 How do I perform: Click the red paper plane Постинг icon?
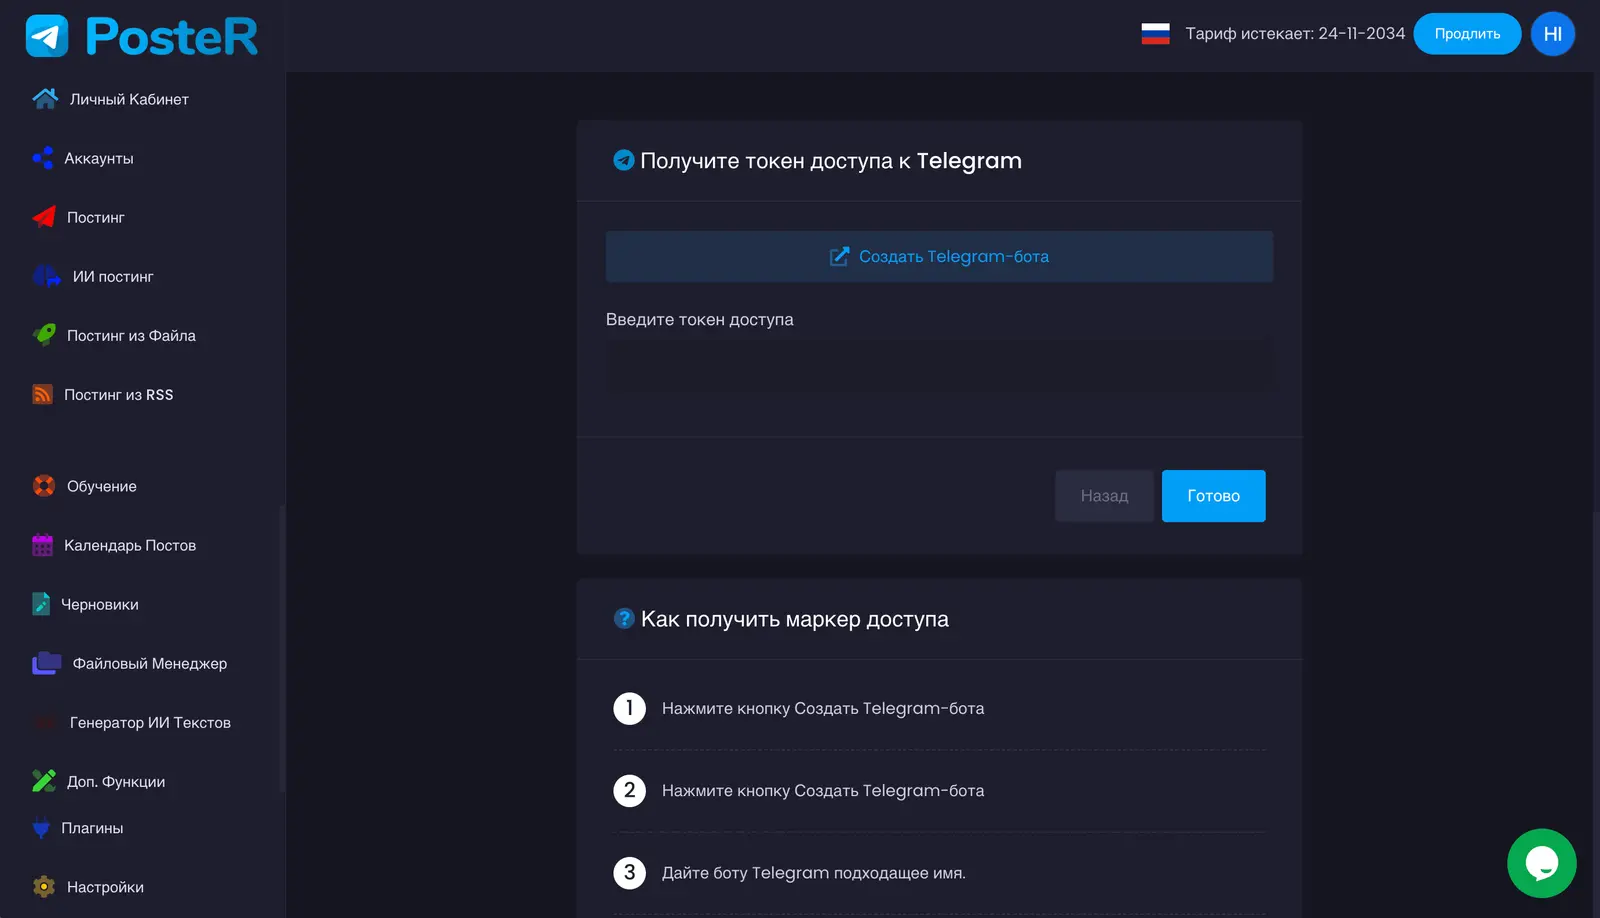point(44,217)
